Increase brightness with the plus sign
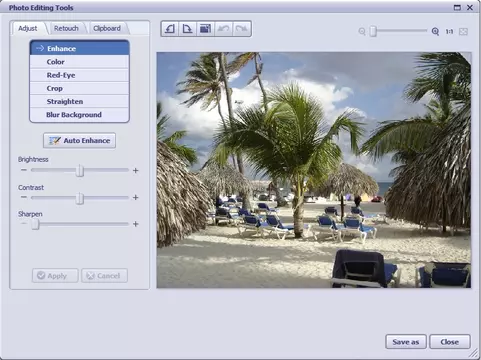This screenshot has height=360, width=481. pyautogui.click(x=136, y=171)
